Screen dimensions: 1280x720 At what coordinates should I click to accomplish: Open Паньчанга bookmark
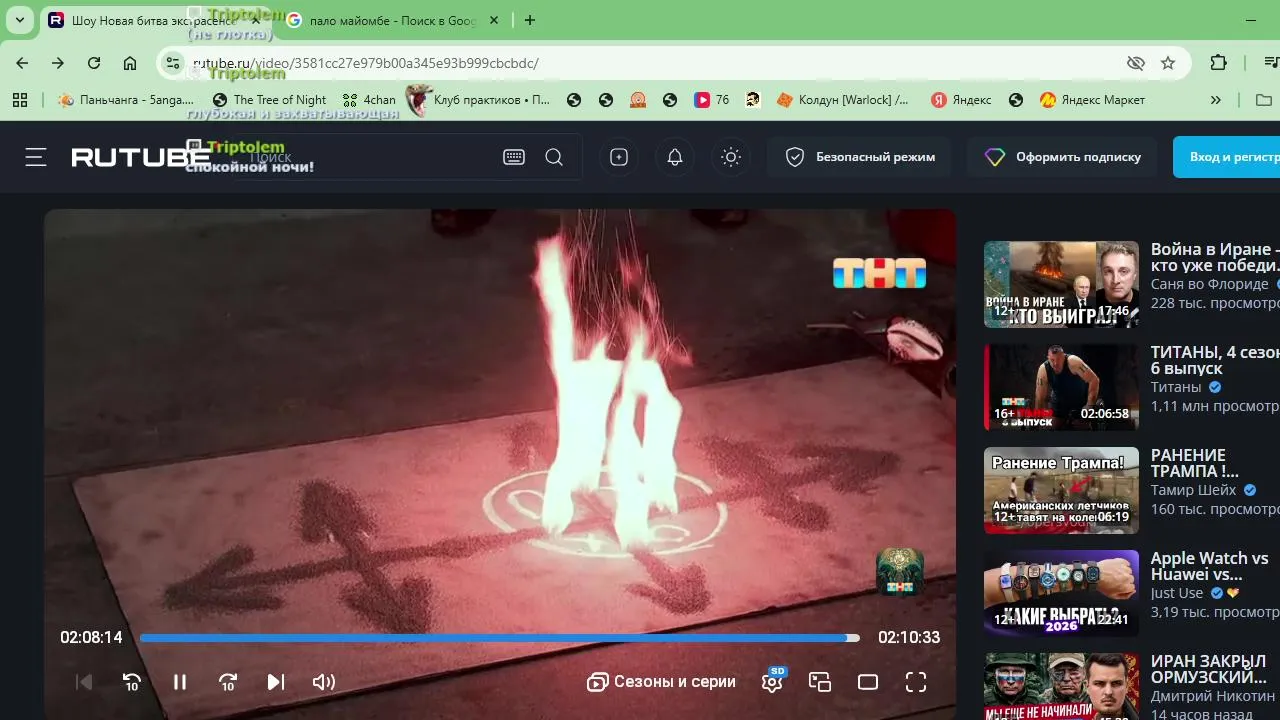(x=126, y=100)
